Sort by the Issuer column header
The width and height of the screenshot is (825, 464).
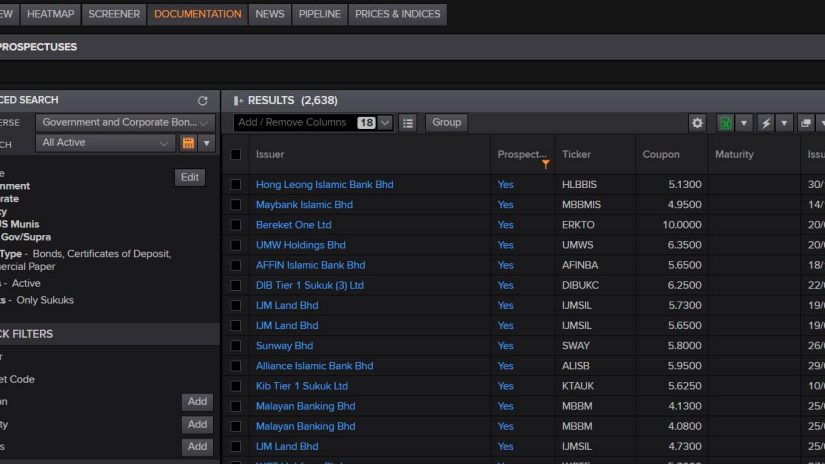coord(270,154)
